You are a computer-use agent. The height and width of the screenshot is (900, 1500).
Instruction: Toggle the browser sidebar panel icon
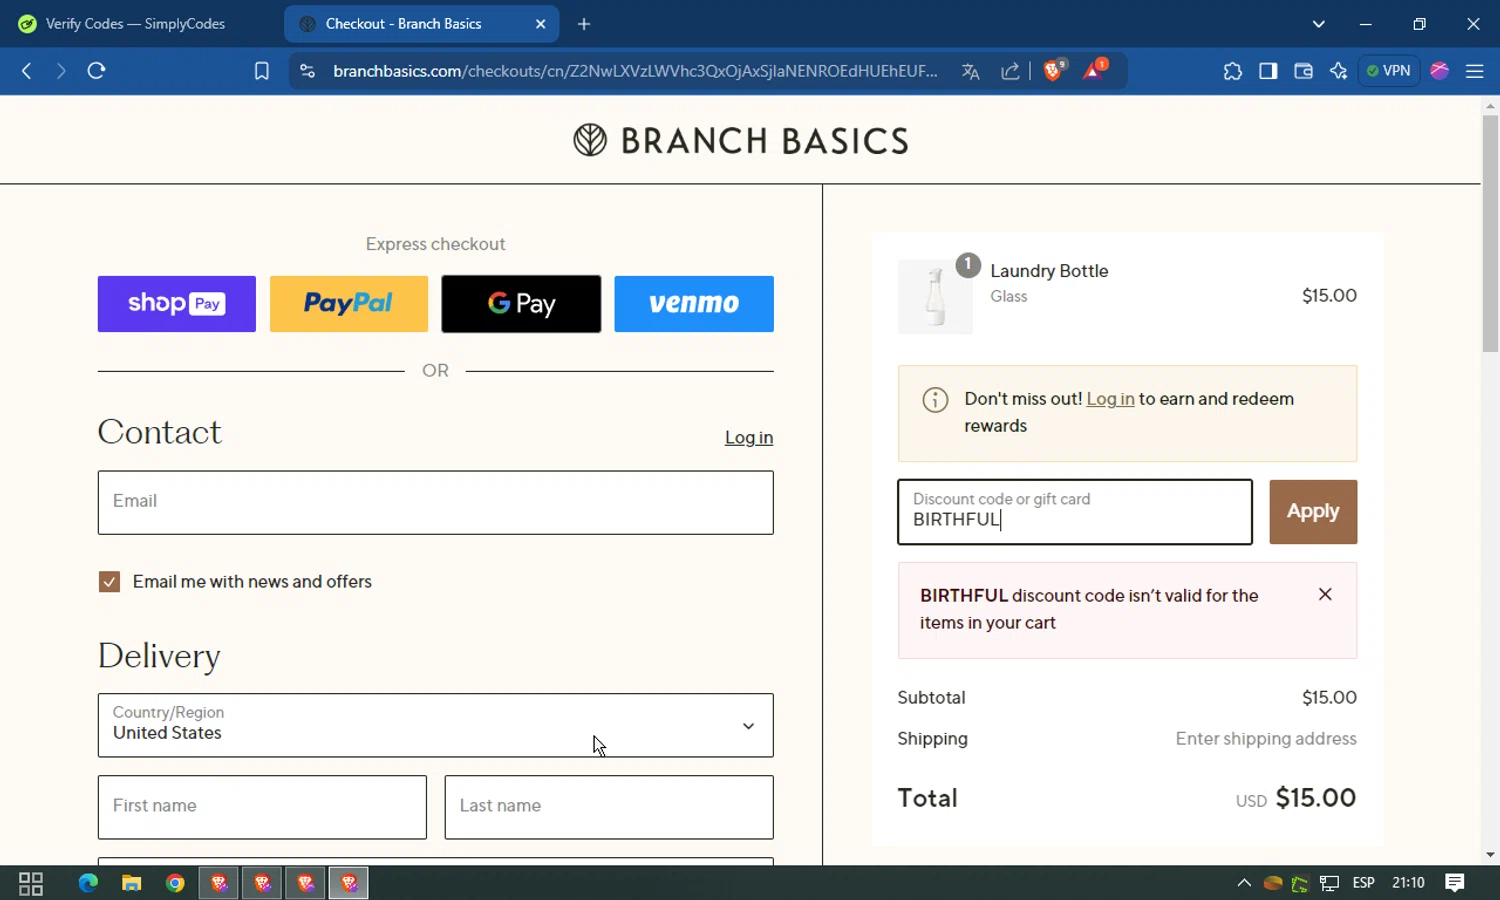click(x=1268, y=71)
